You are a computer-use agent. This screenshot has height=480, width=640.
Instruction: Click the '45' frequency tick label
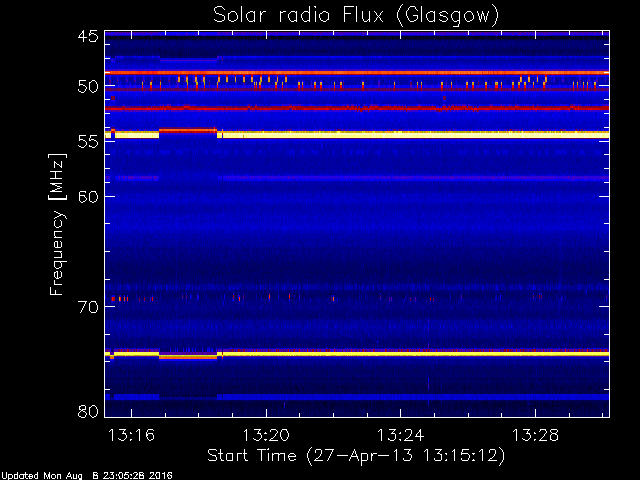coord(88,36)
